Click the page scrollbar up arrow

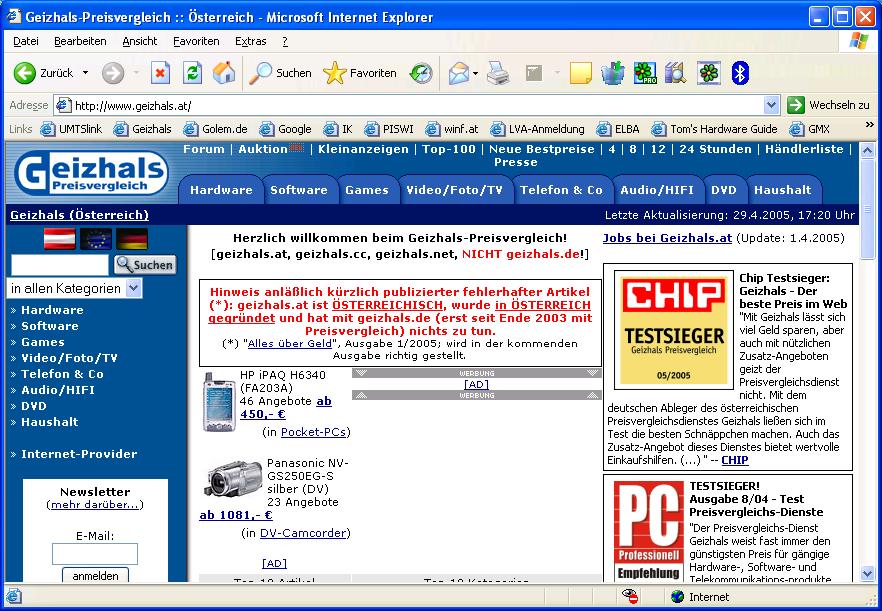point(867,150)
